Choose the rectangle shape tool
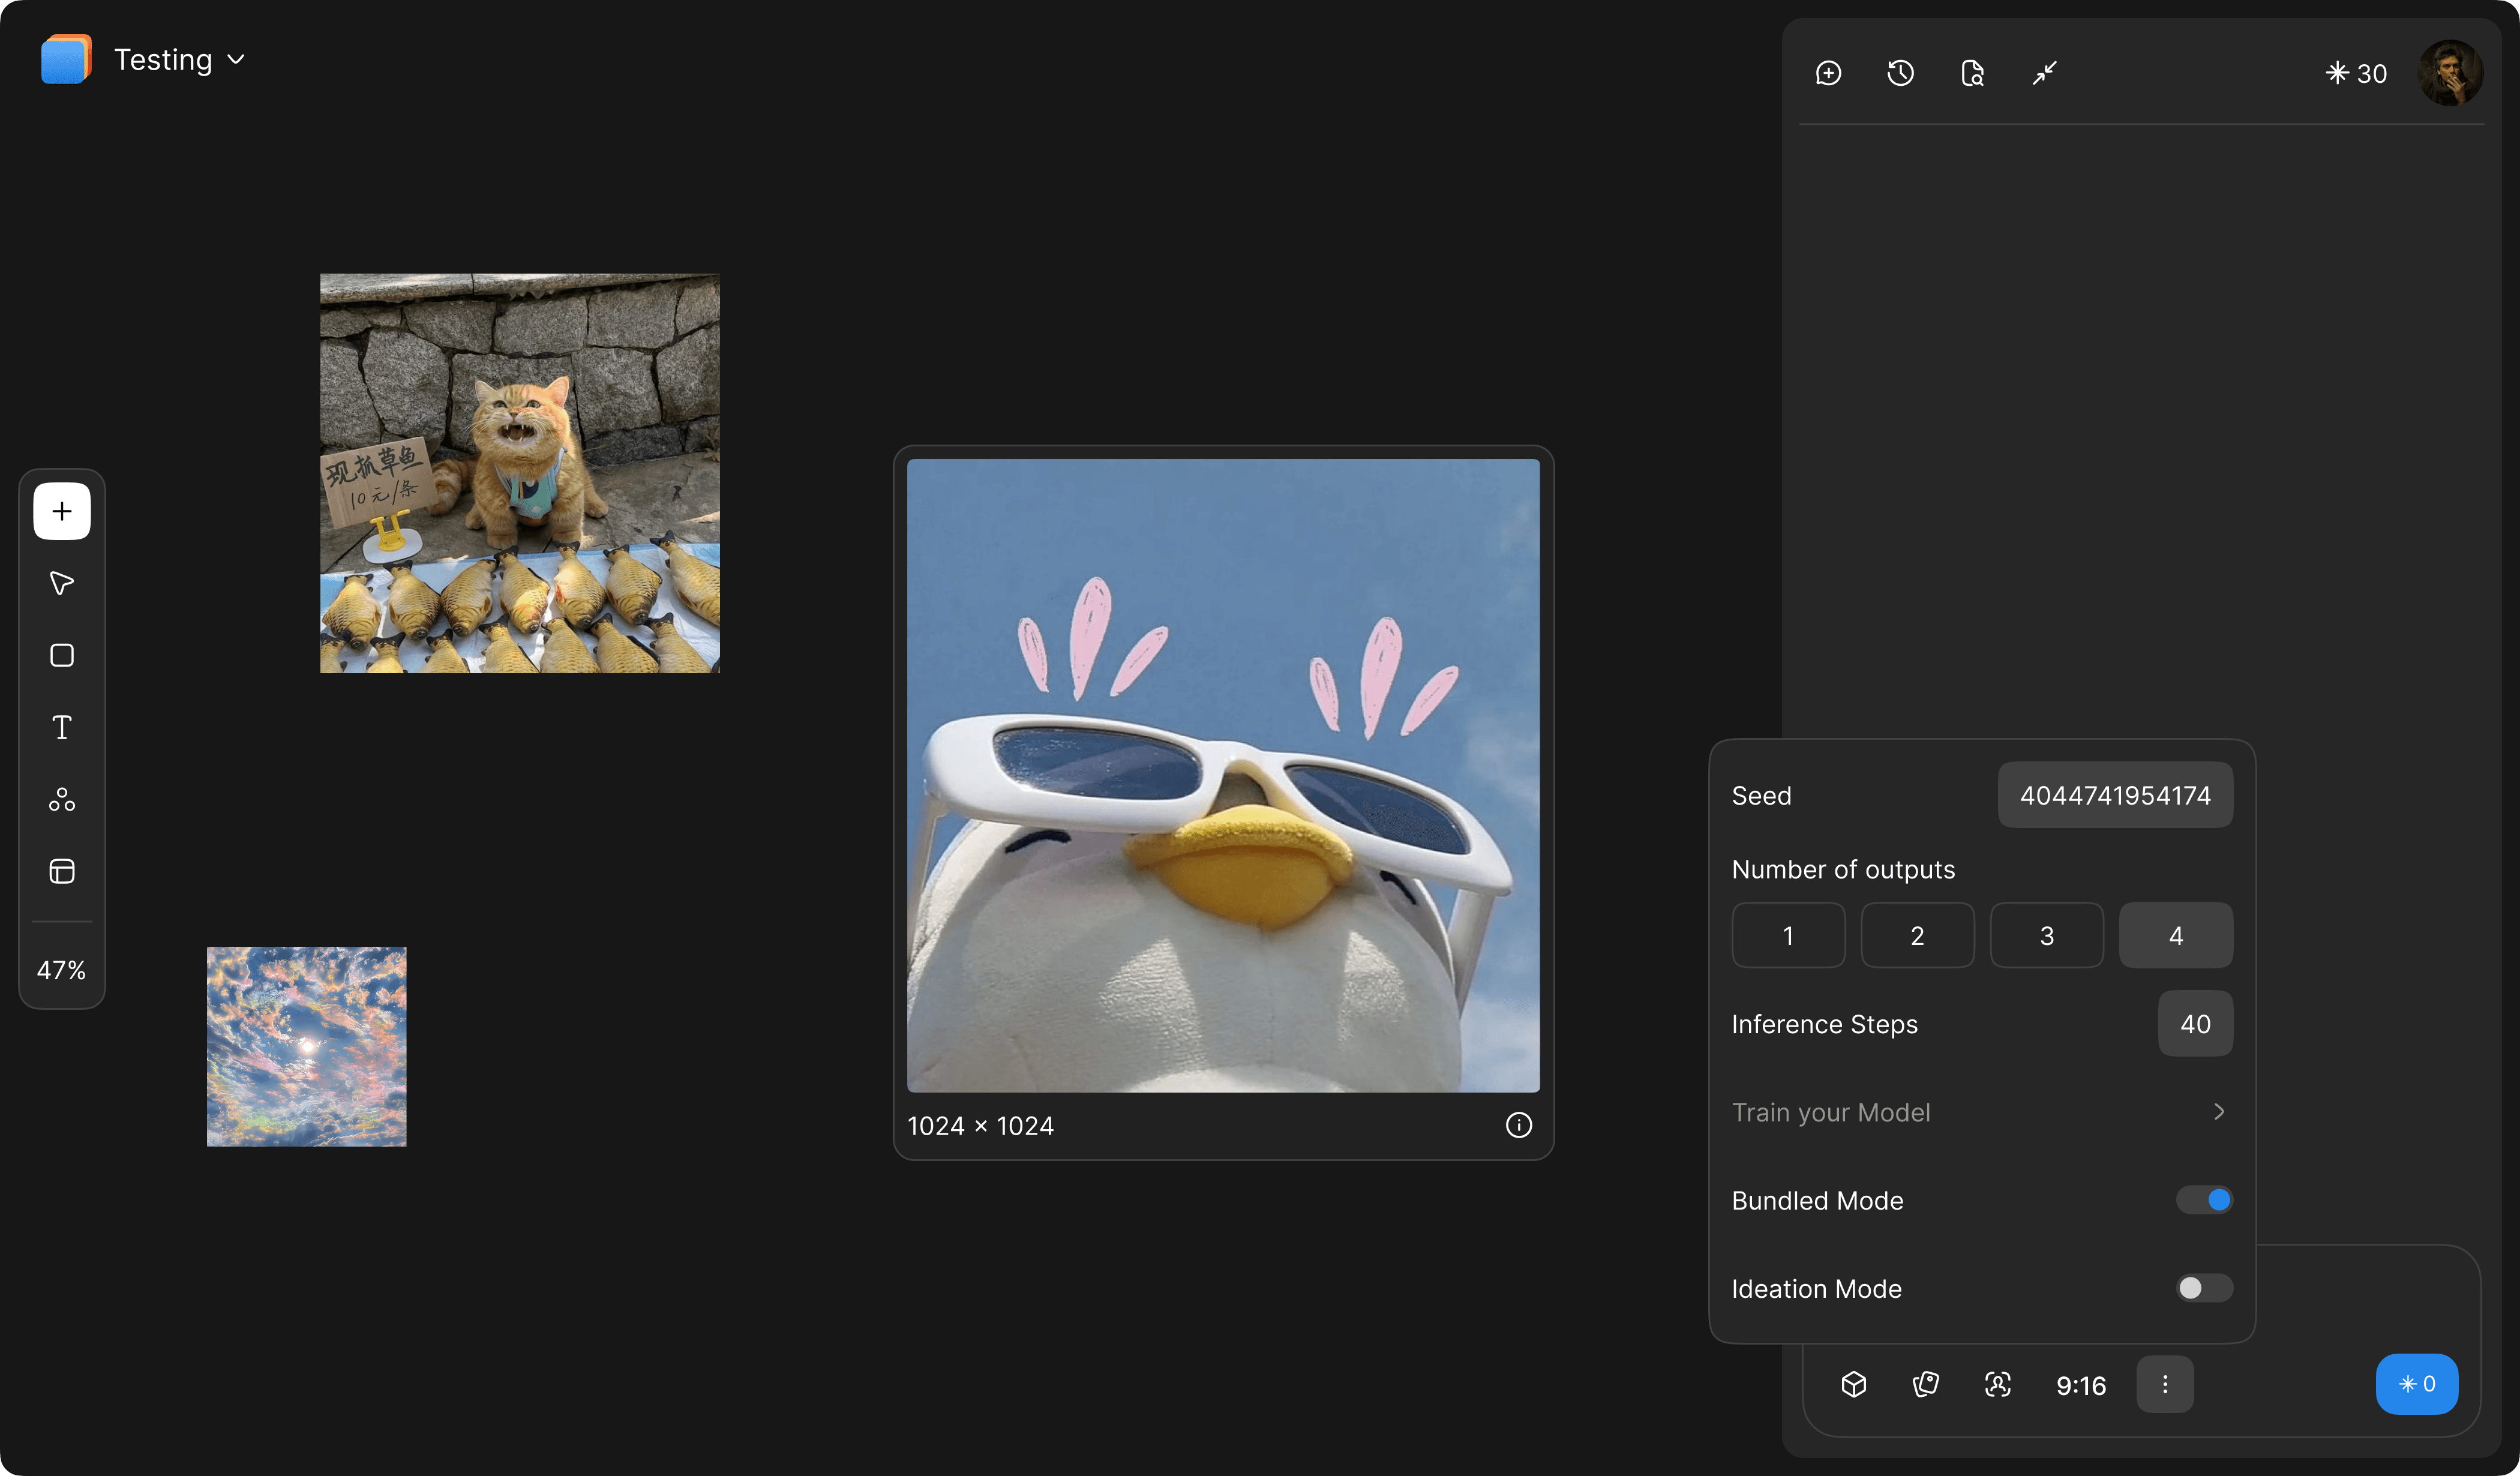The height and width of the screenshot is (1476, 2520). (x=62, y=655)
